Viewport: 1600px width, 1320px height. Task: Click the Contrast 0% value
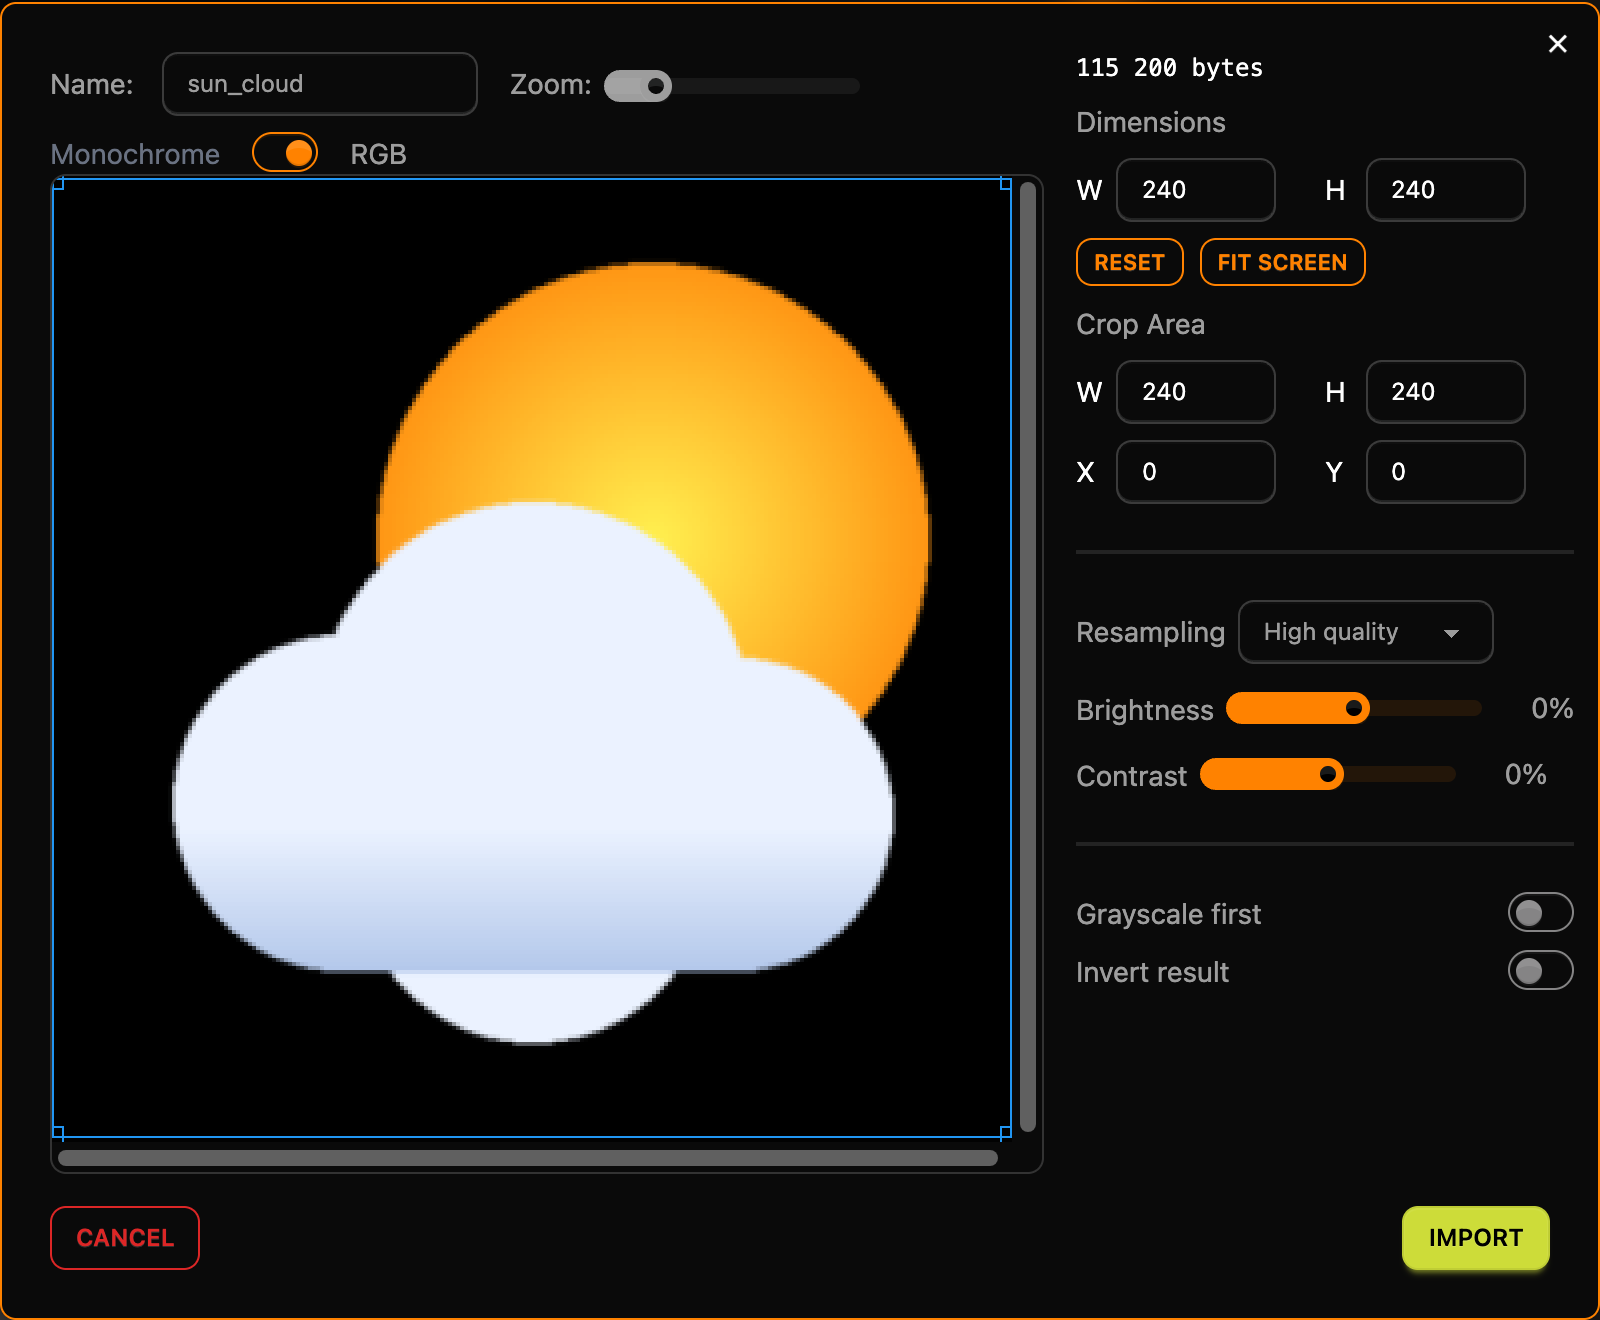pyautogui.click(x=1526, y=774)
